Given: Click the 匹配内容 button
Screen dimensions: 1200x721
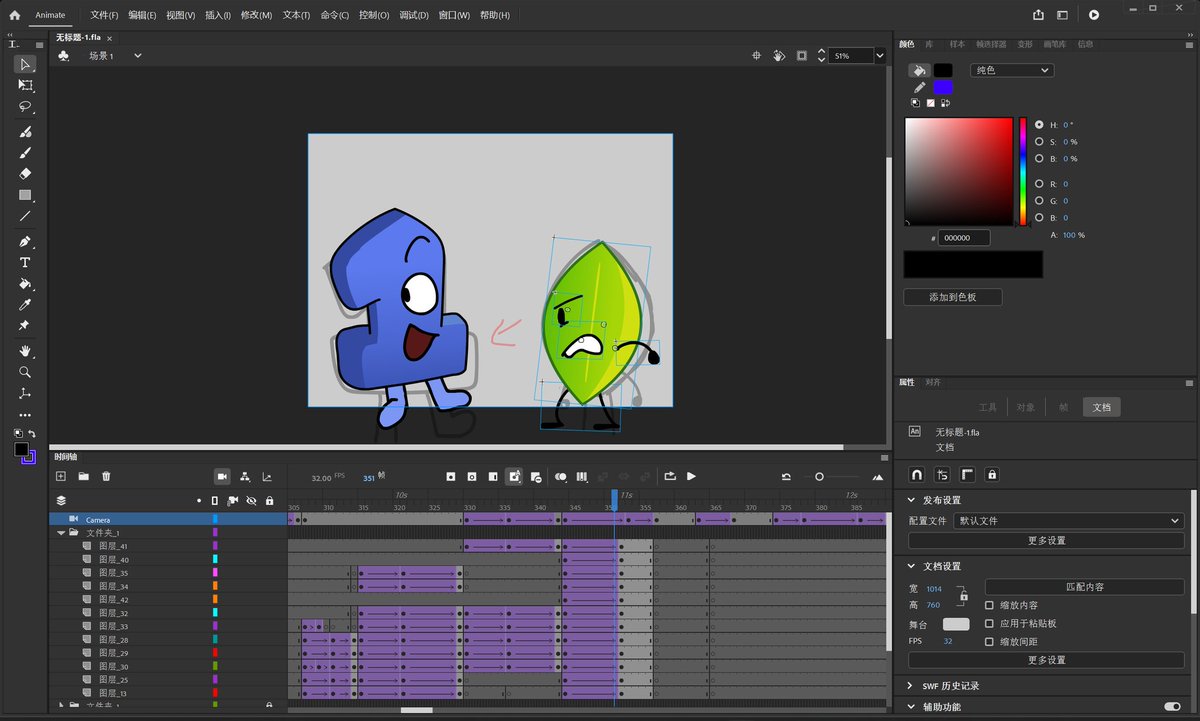Looking at the screenshot, I should (x=1084, y=587).
